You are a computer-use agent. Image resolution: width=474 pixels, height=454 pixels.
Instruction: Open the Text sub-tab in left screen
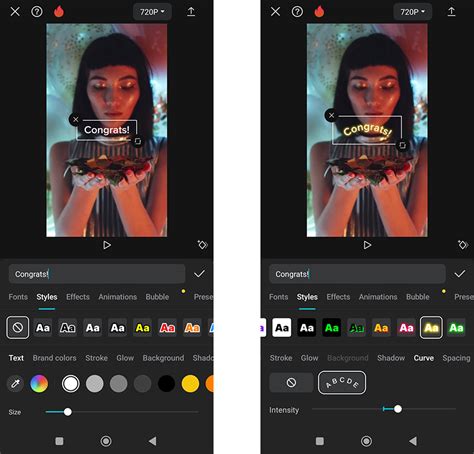[16, 358]
